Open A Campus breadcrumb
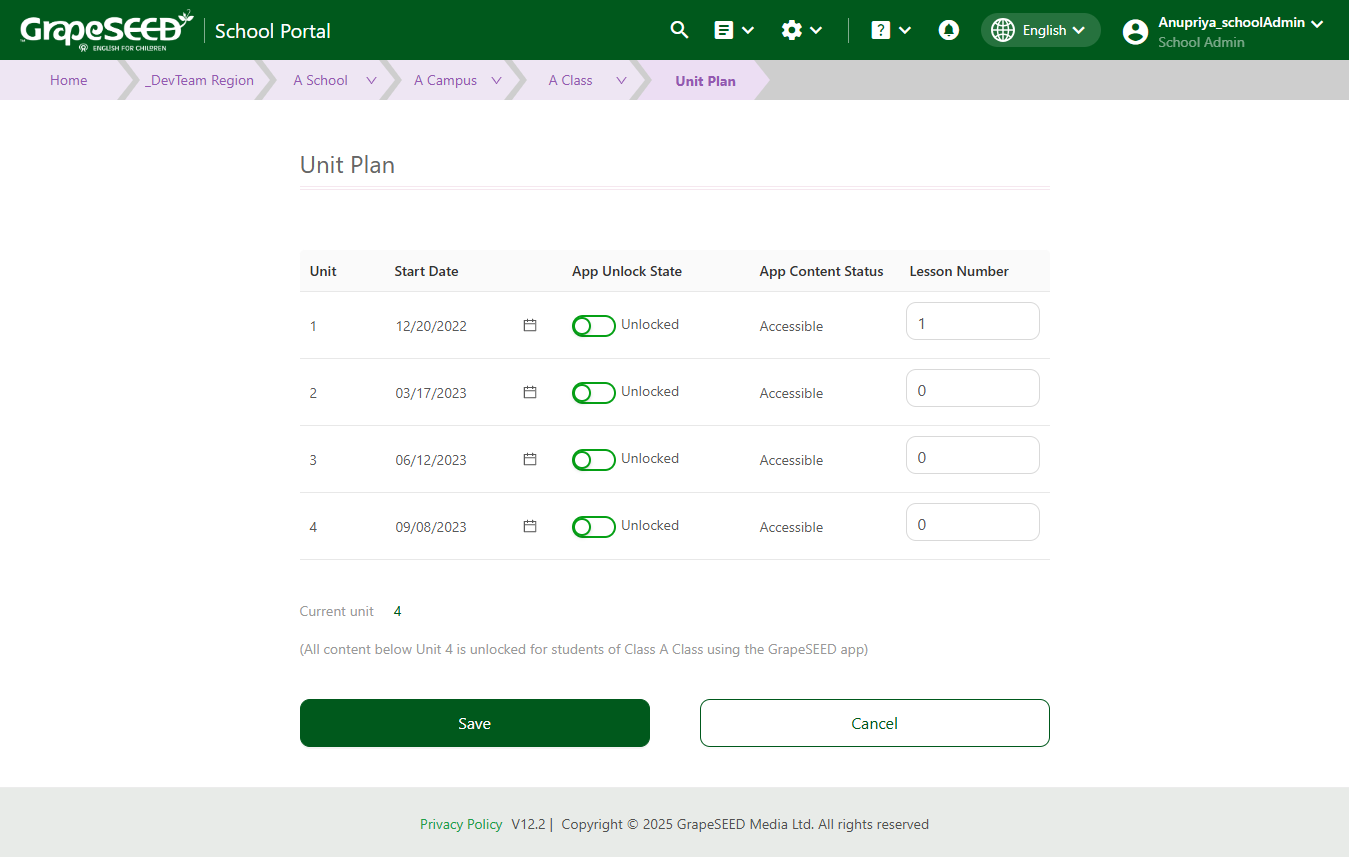1349x857 pixels. (445, 80)
